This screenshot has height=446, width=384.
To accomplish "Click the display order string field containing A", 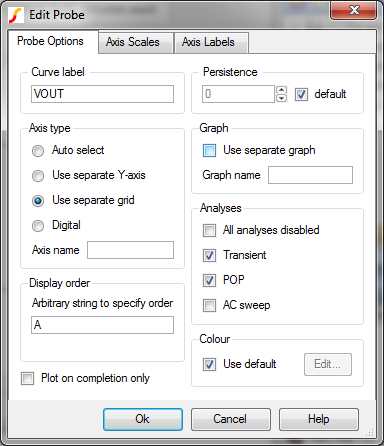I will pos(102,325).
